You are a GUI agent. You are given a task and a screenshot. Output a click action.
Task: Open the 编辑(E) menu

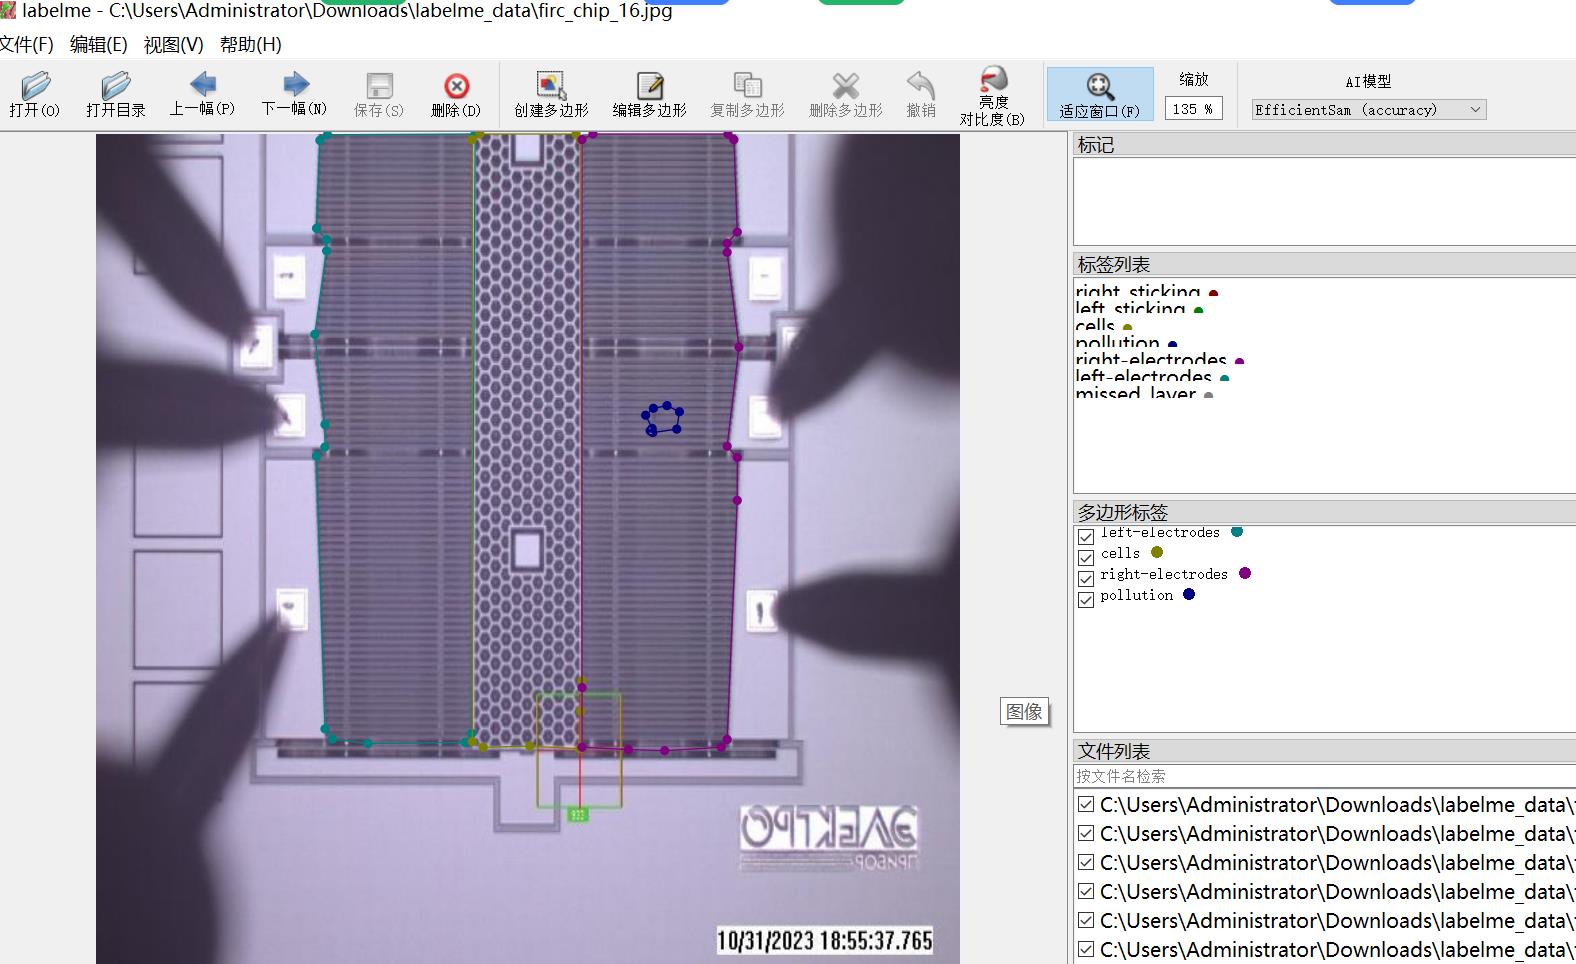(98, 45)
